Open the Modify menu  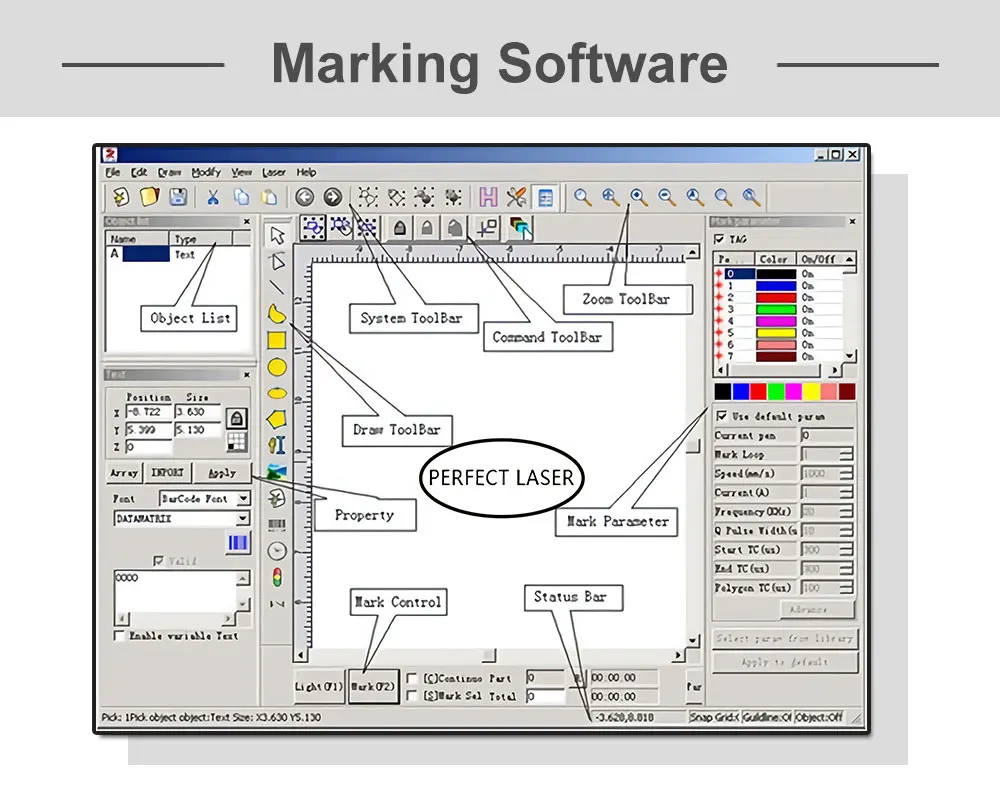coord(206,172)
